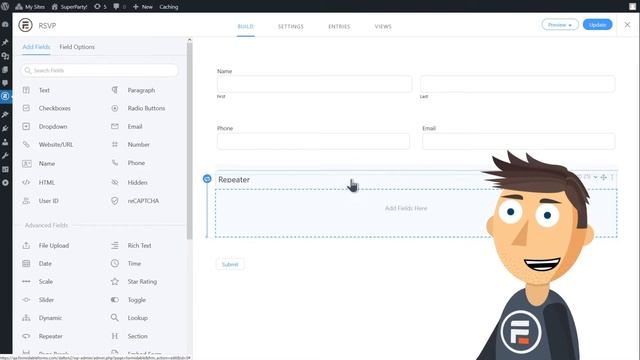Add an HTML field
The height and width of the screenshot is (360, 640).
46,182
